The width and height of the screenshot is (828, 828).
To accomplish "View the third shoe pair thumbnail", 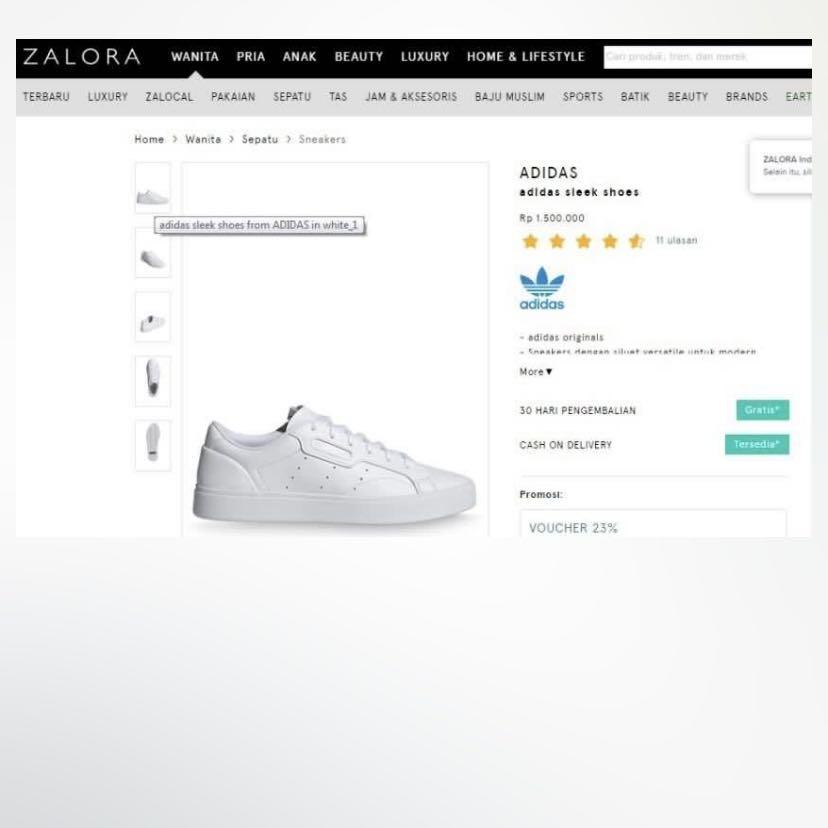I will (x=153, y=317).
